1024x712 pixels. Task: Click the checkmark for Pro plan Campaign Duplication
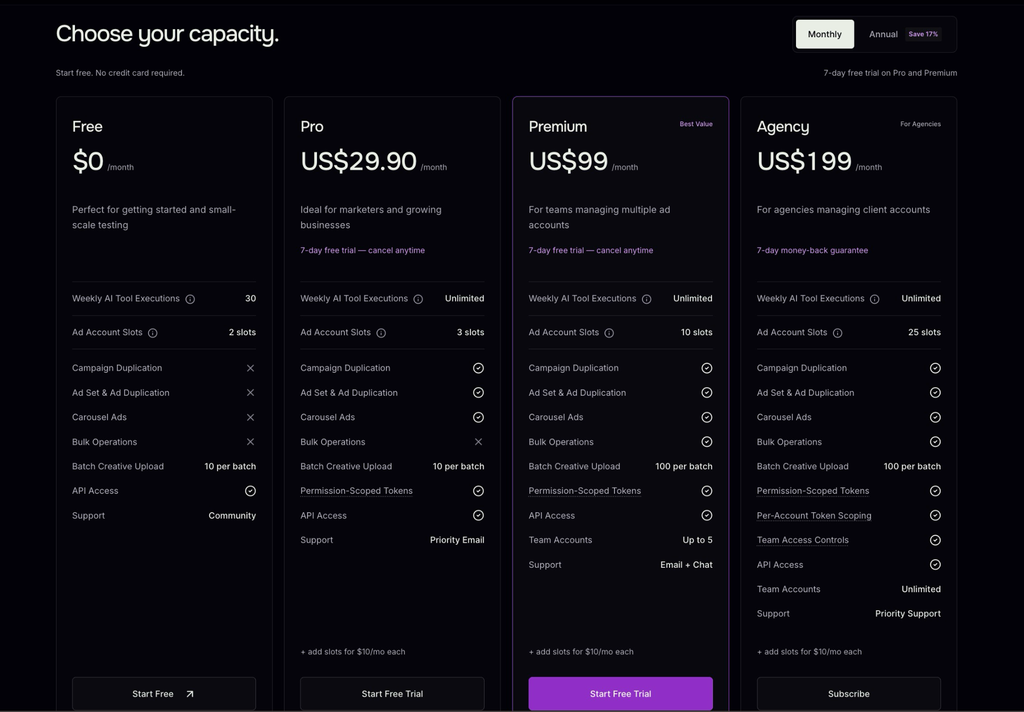[479, 368]
